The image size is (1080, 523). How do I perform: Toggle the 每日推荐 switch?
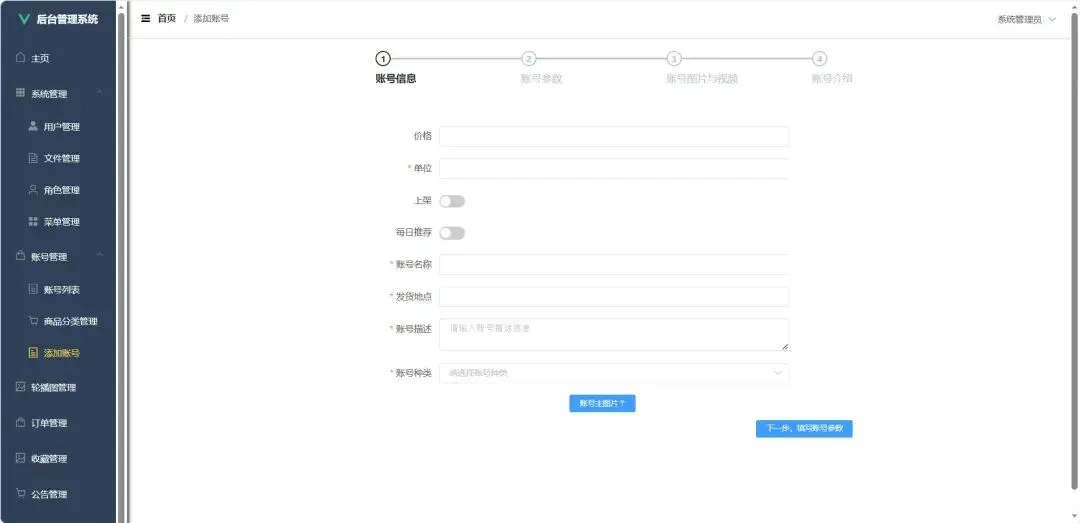[452, 233]
